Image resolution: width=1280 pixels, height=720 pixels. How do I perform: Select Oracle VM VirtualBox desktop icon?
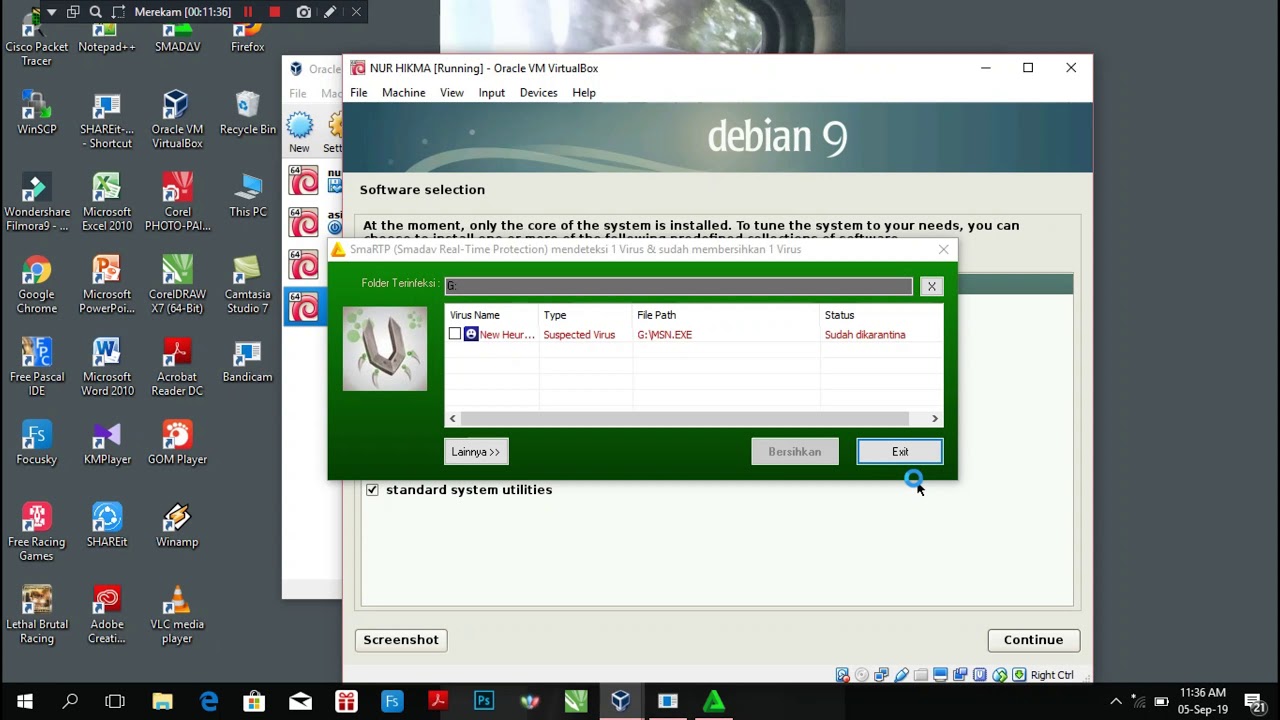pyautogui.click(x=177, y=120)
